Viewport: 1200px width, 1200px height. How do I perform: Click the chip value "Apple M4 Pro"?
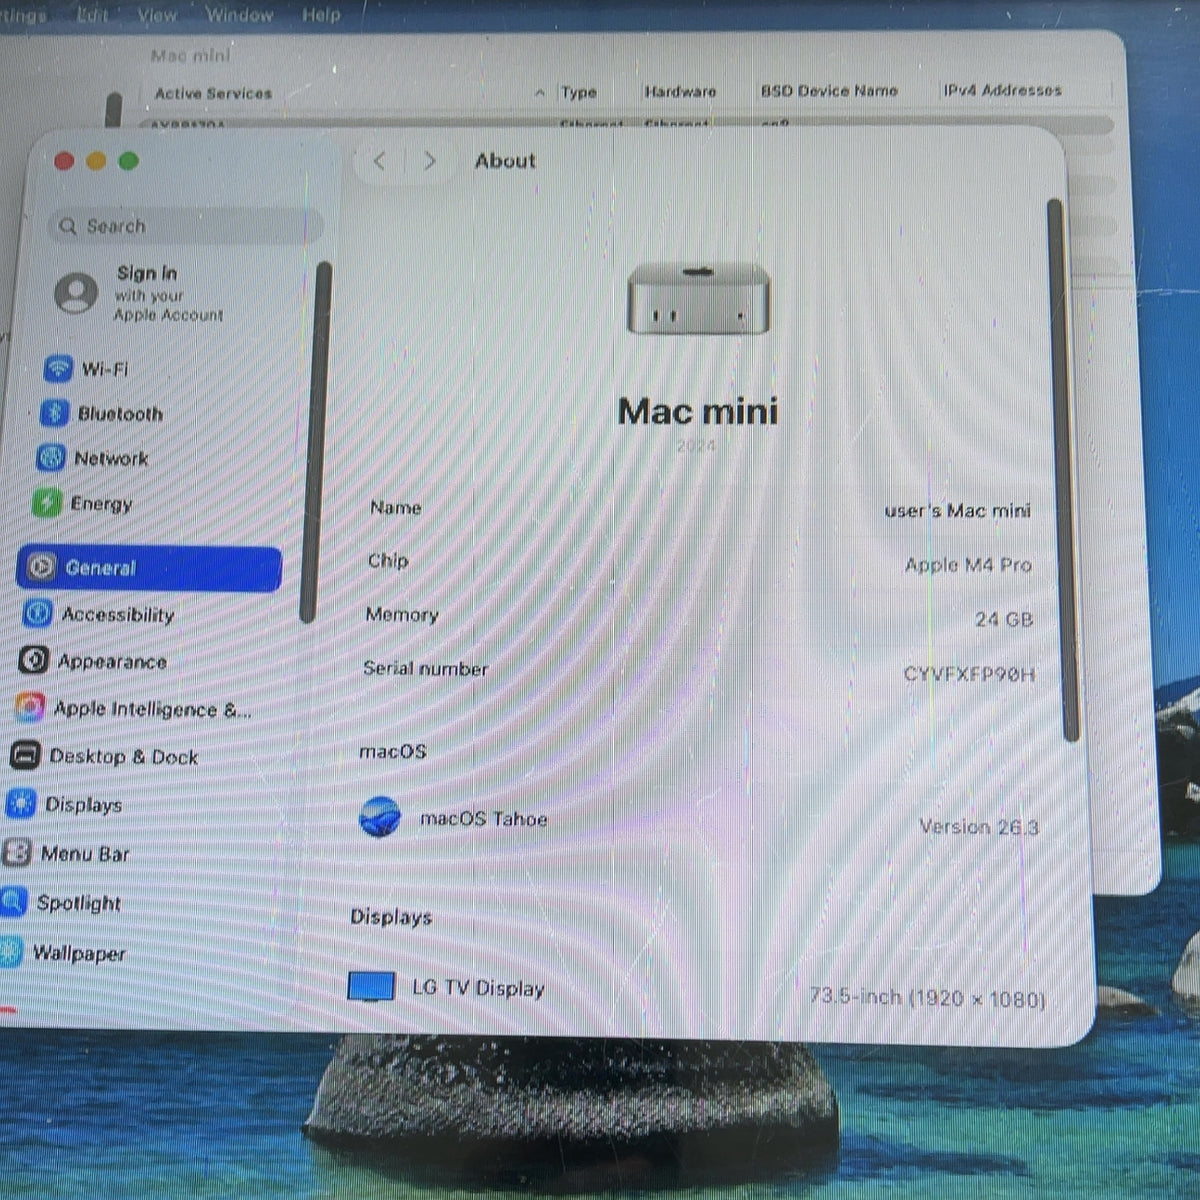(x=968, y=565)
